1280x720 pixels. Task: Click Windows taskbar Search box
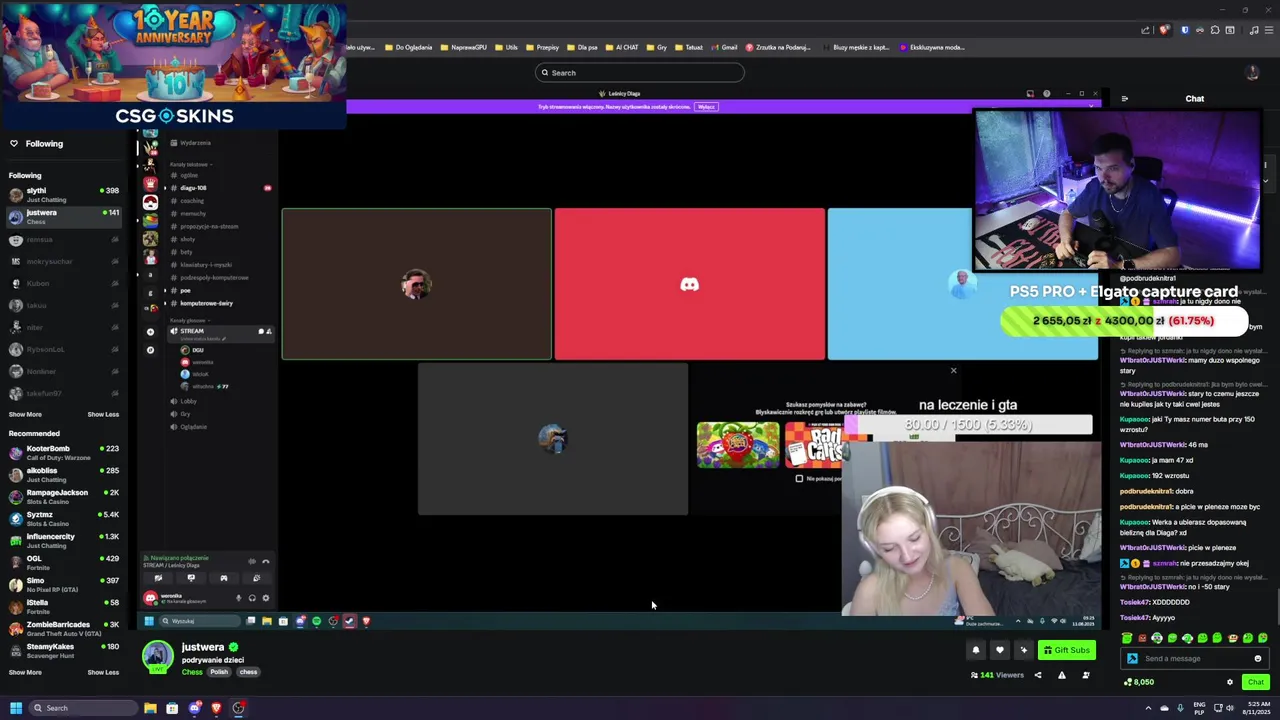click(x=82, y=708)
